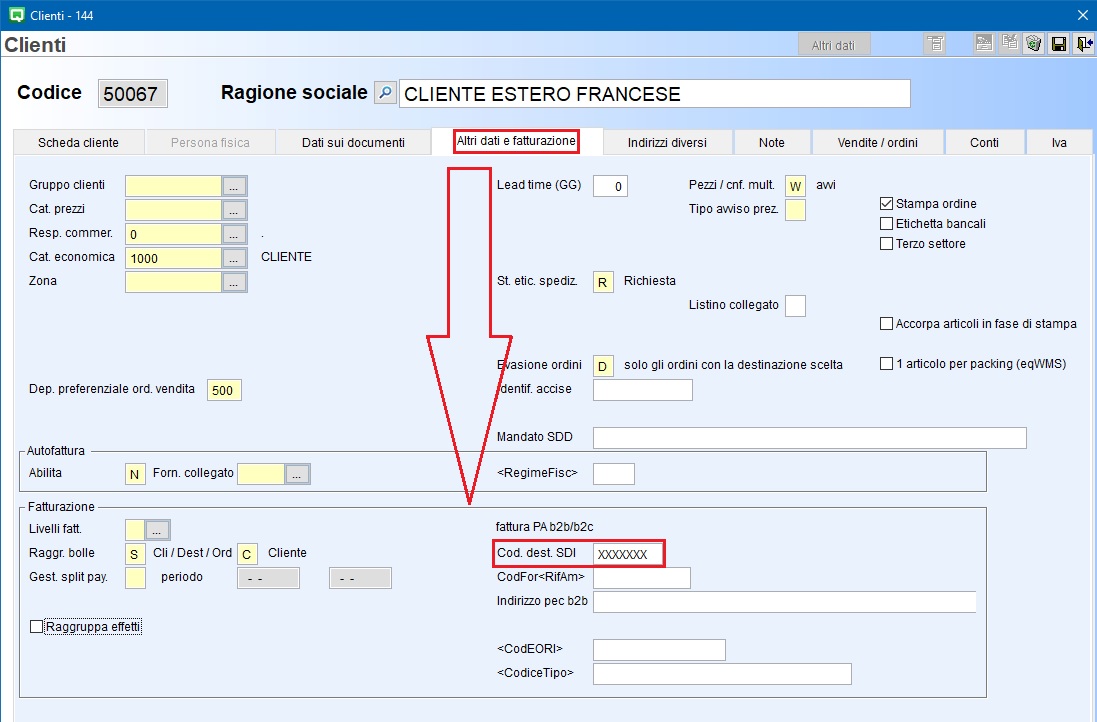The width and height of the screenshot is (1097, 722).
Task: Click the CodEORI input field
Action: click(659, 649)
